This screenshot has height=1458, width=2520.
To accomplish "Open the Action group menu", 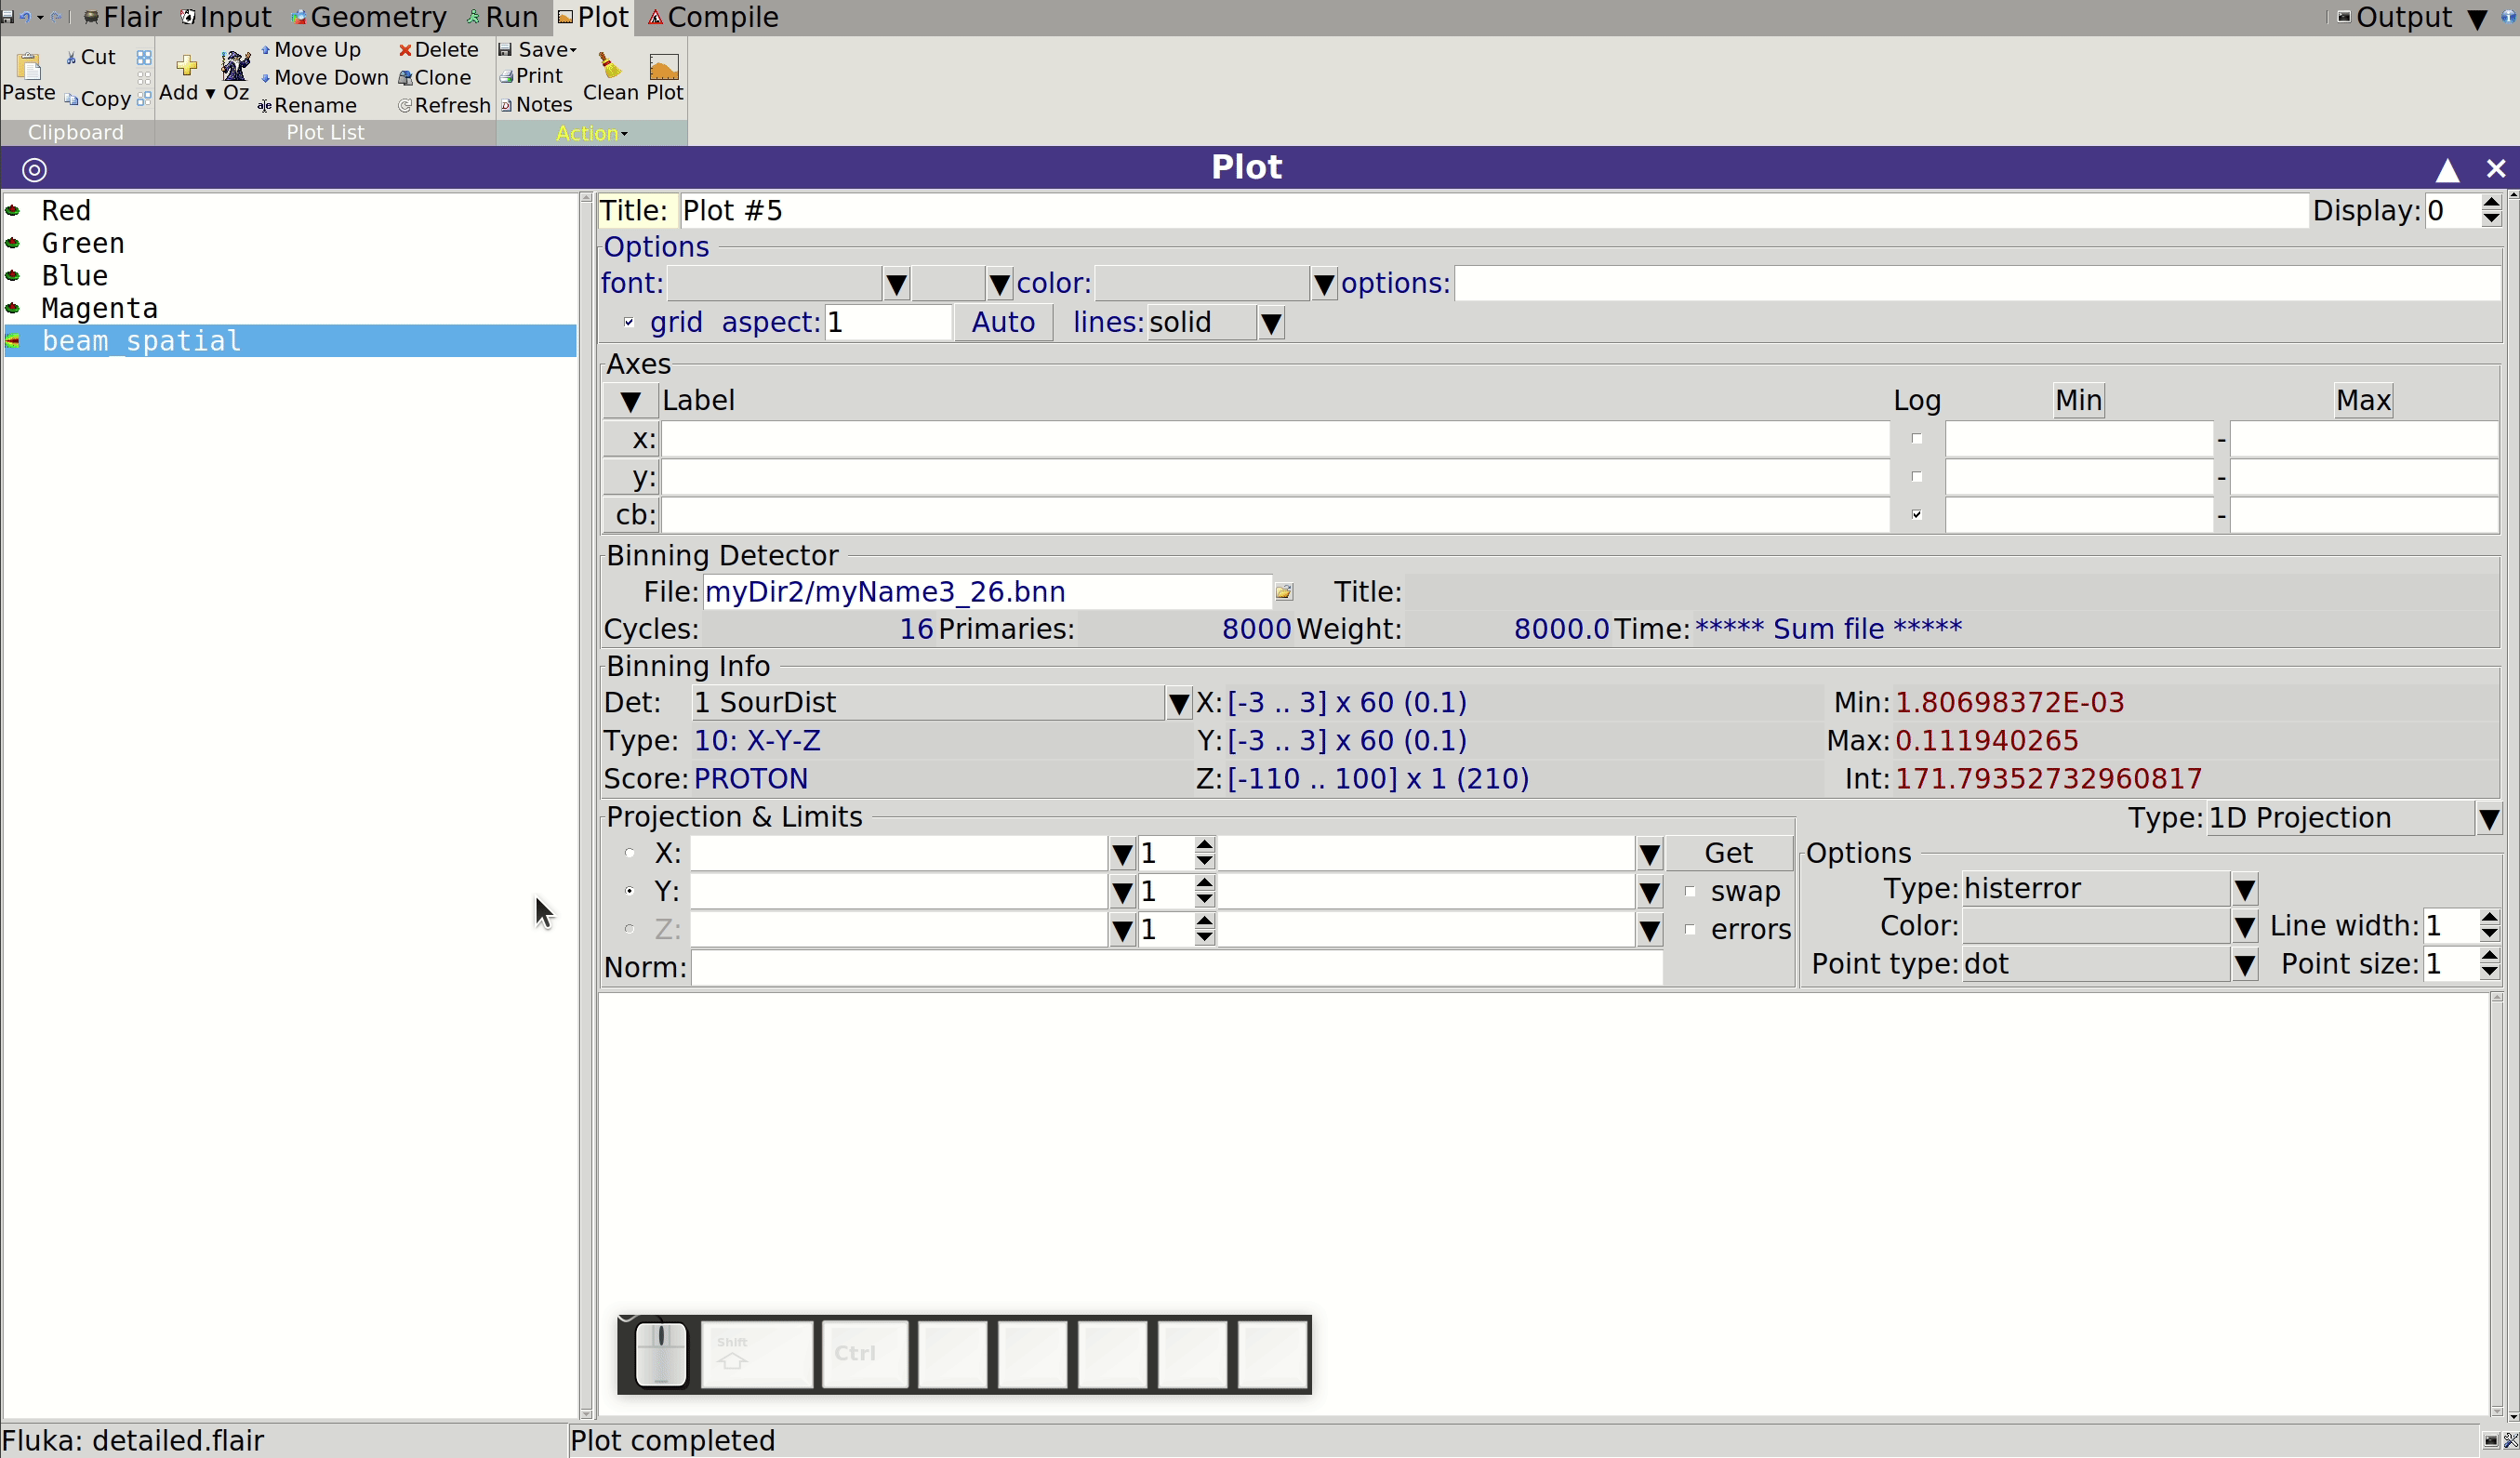I will (591, 133).
